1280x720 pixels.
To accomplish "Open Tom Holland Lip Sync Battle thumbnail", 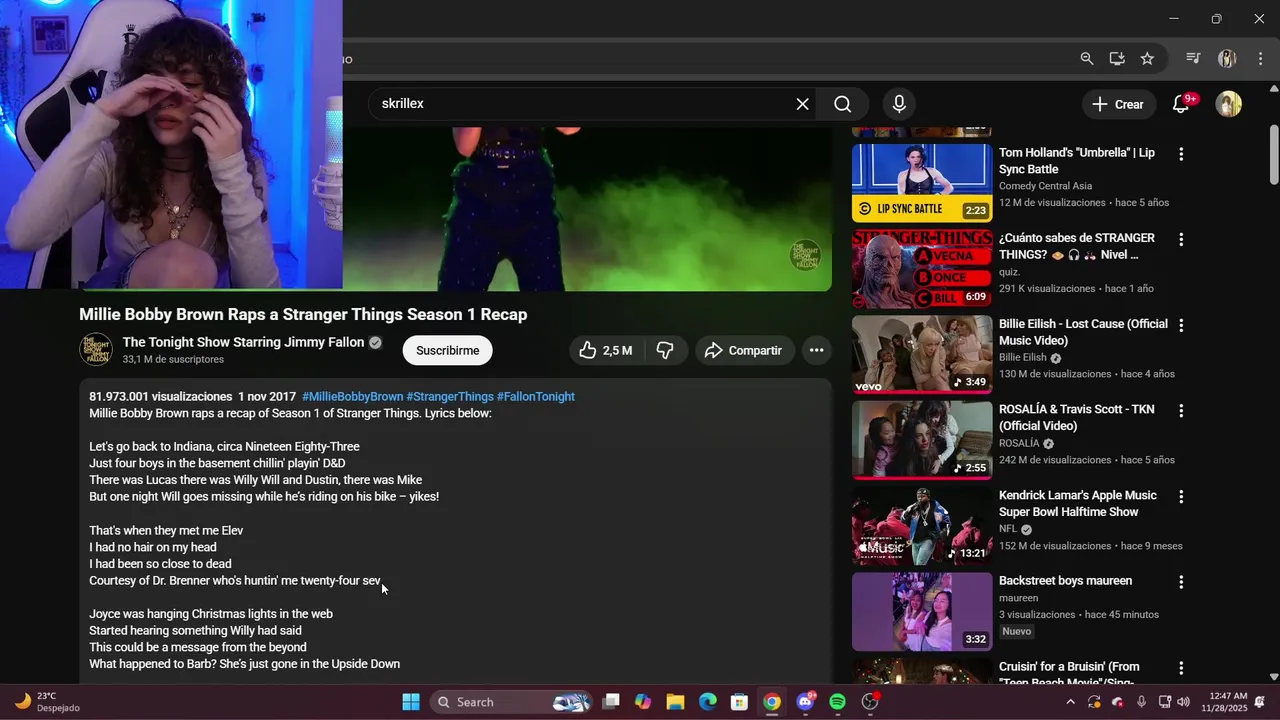I will (x=922, y=183).
